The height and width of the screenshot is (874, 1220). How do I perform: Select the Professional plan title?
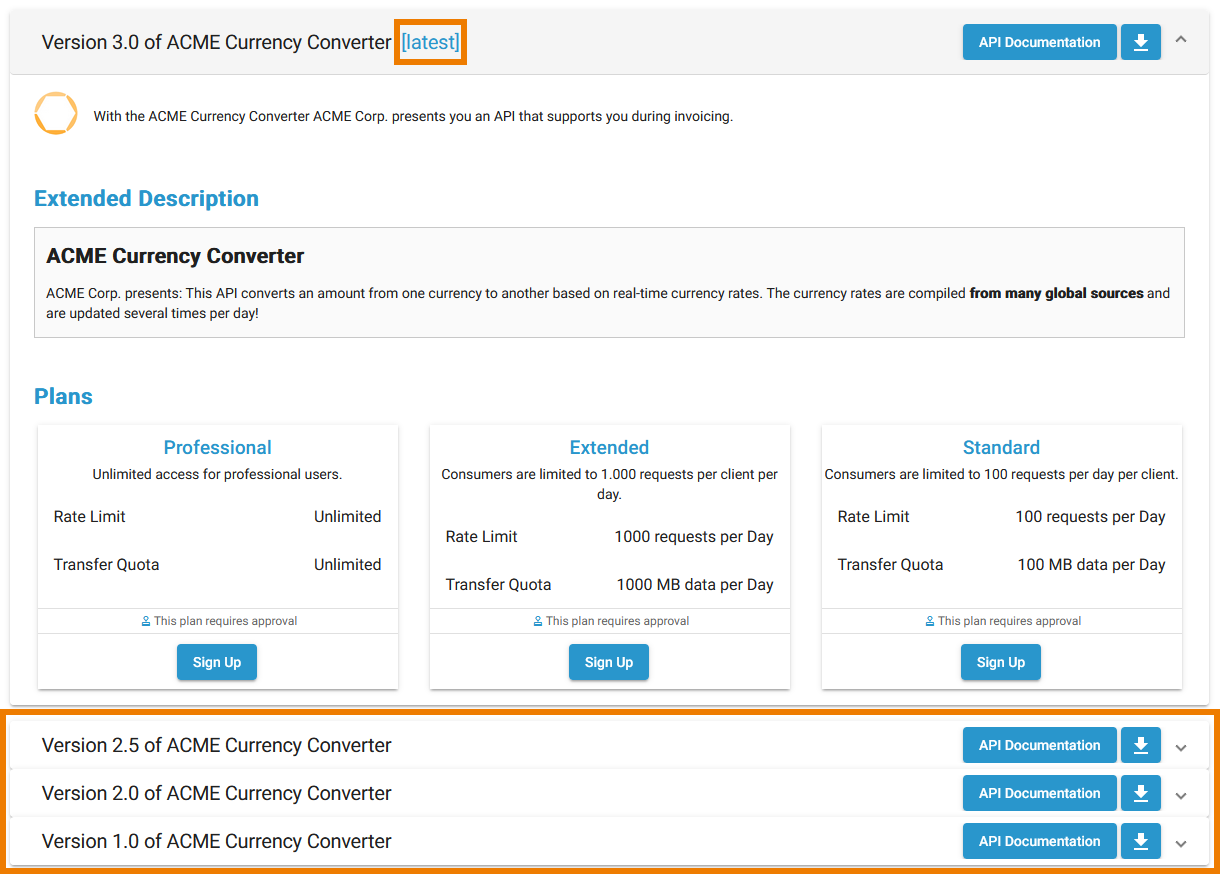point(217,447)
